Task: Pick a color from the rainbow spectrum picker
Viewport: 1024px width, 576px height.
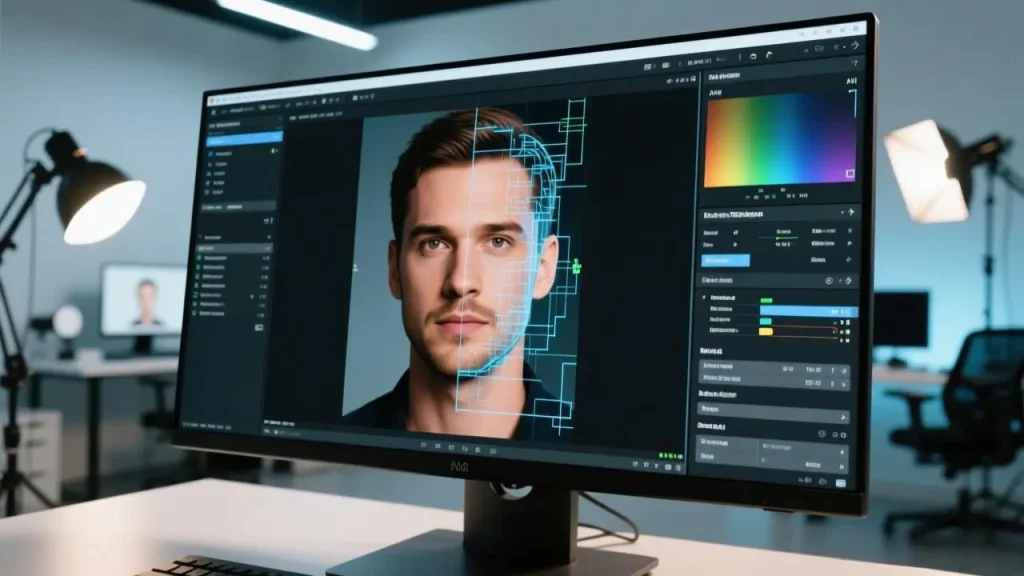Action: tap(772, 138)
